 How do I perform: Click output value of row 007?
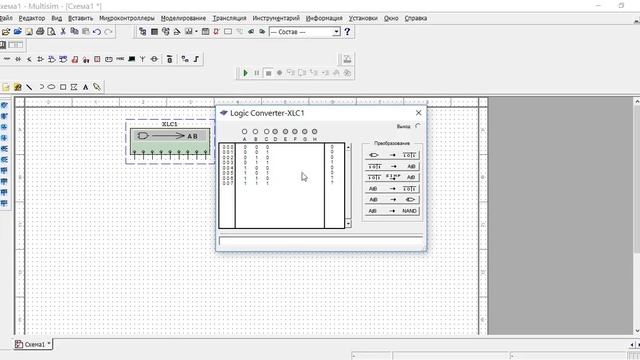coord(332,183)
